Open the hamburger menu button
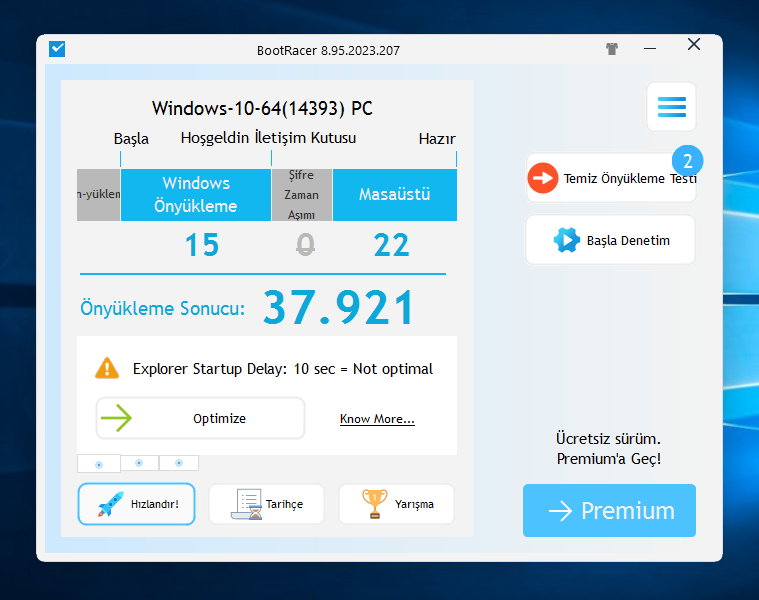This screenshot has height=600, width=759. point(671,106)
